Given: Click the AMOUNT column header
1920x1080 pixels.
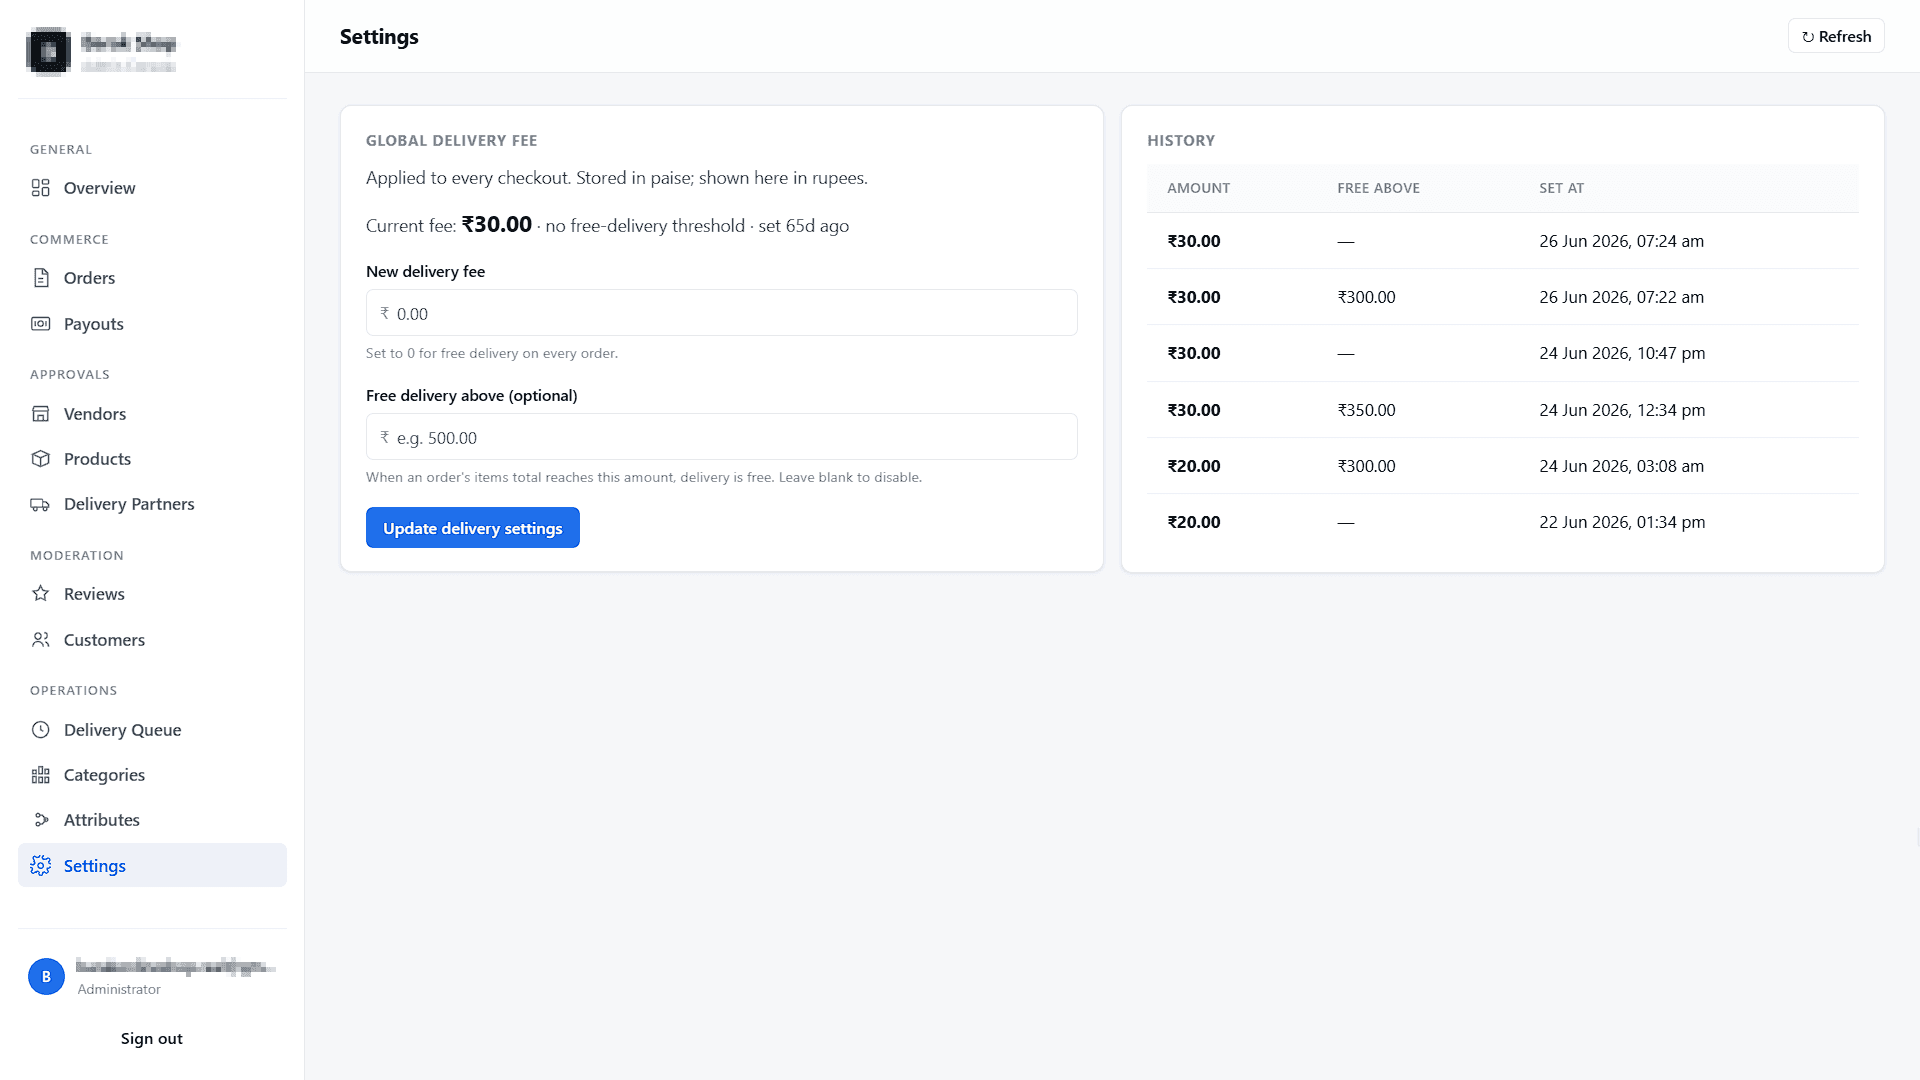Looking at the screenshot, I should (1198, 188).
